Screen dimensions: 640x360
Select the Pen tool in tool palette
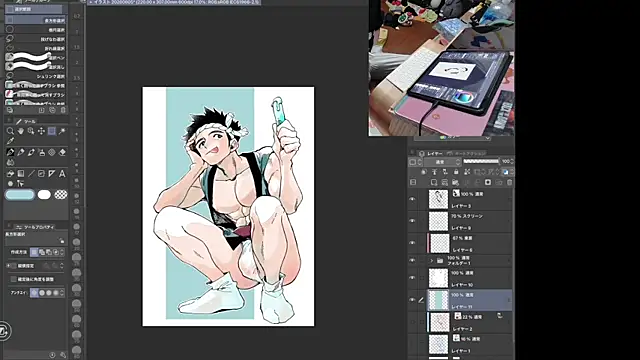(10, 152)
